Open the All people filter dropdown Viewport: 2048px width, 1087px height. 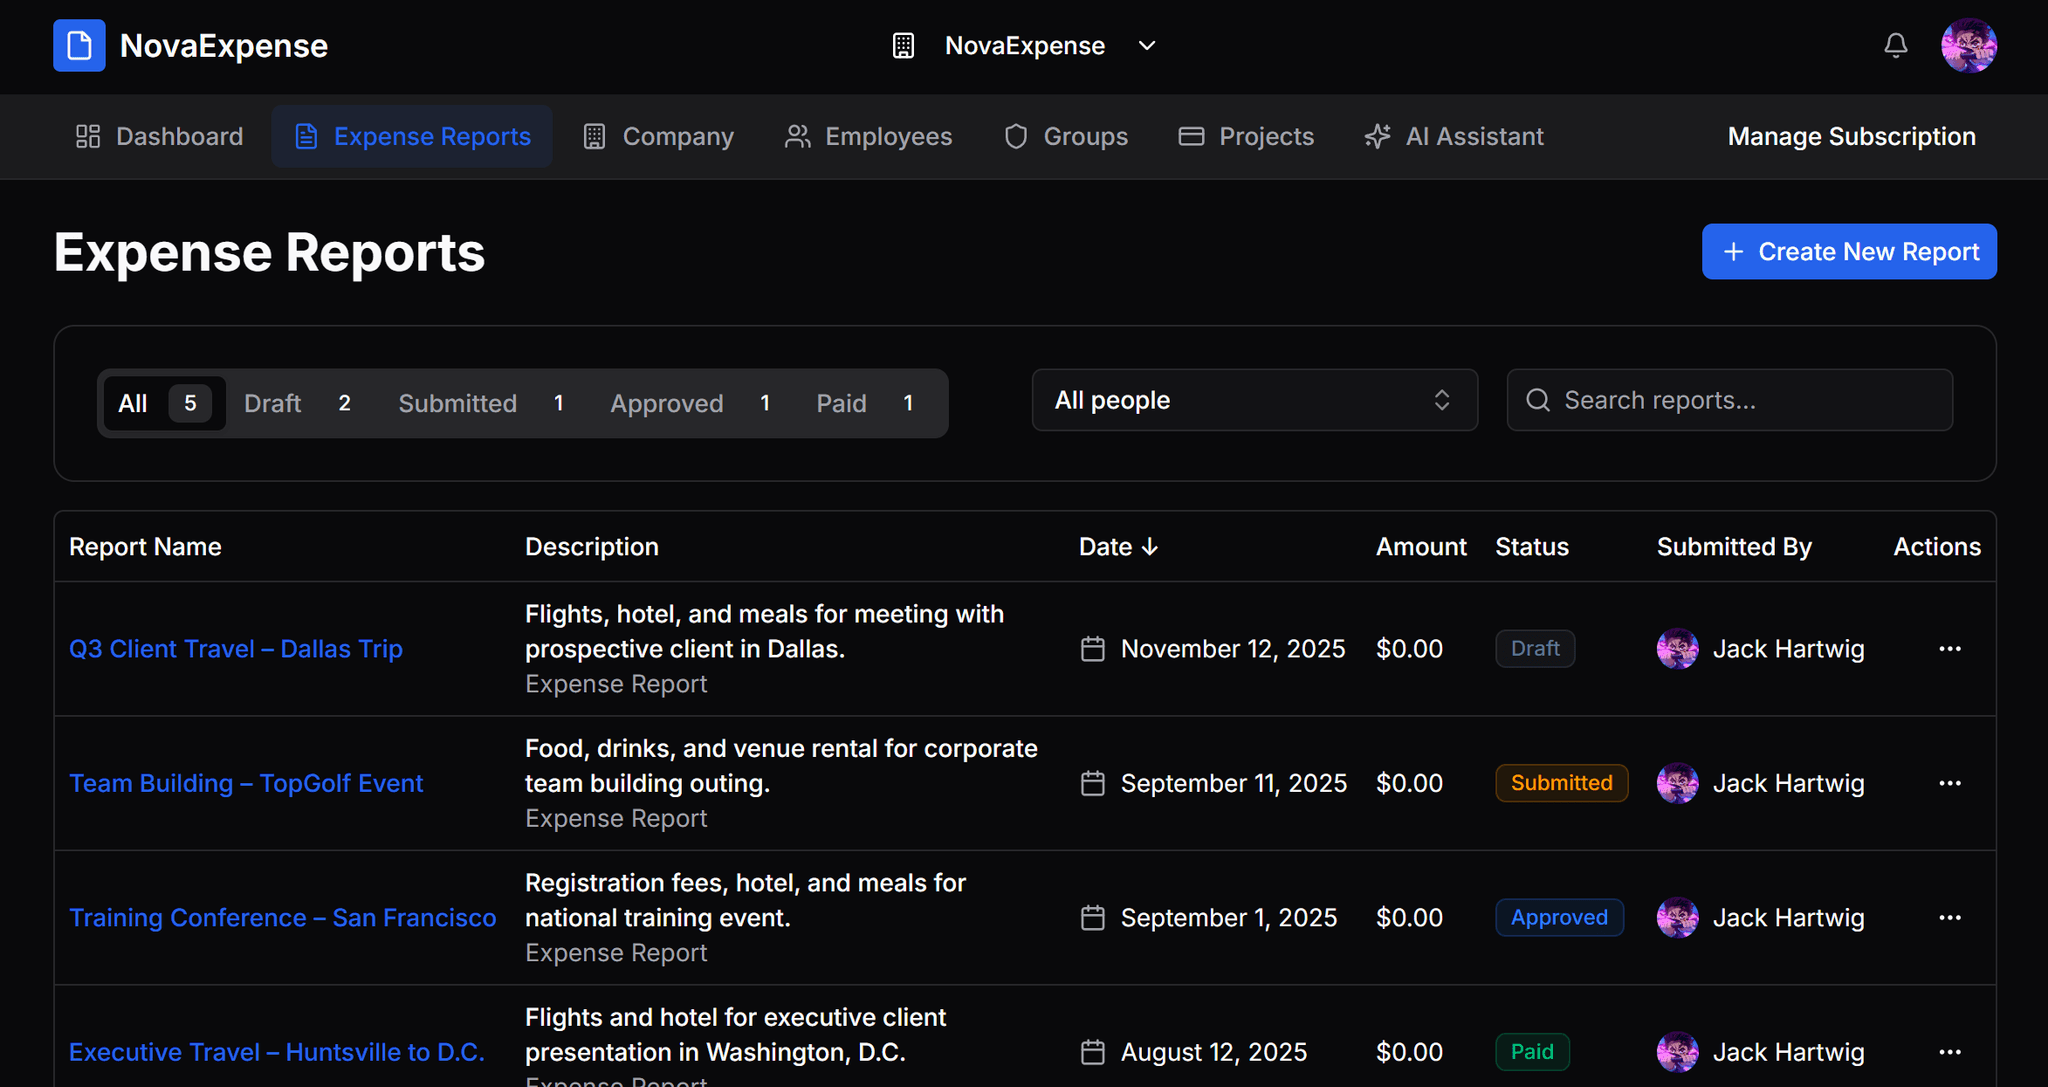click(x=1254, y=400)
